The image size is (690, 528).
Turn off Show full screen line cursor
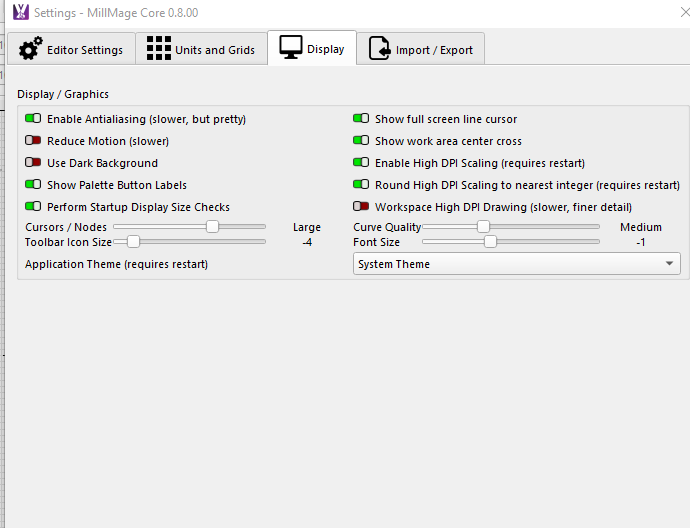(x=361, y=119)
